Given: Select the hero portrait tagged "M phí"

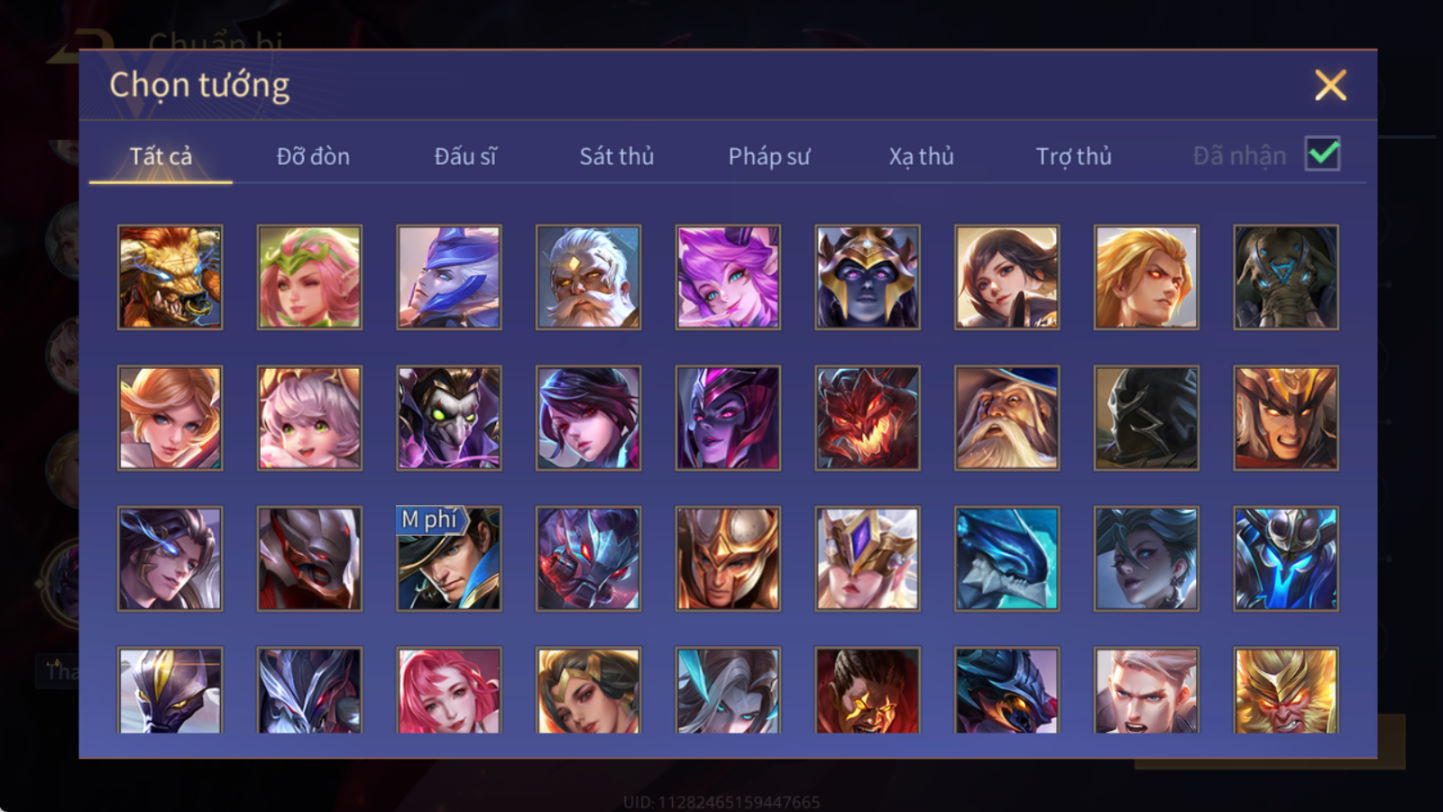Looking at the screenshot, I should click(x=449, y=558).
